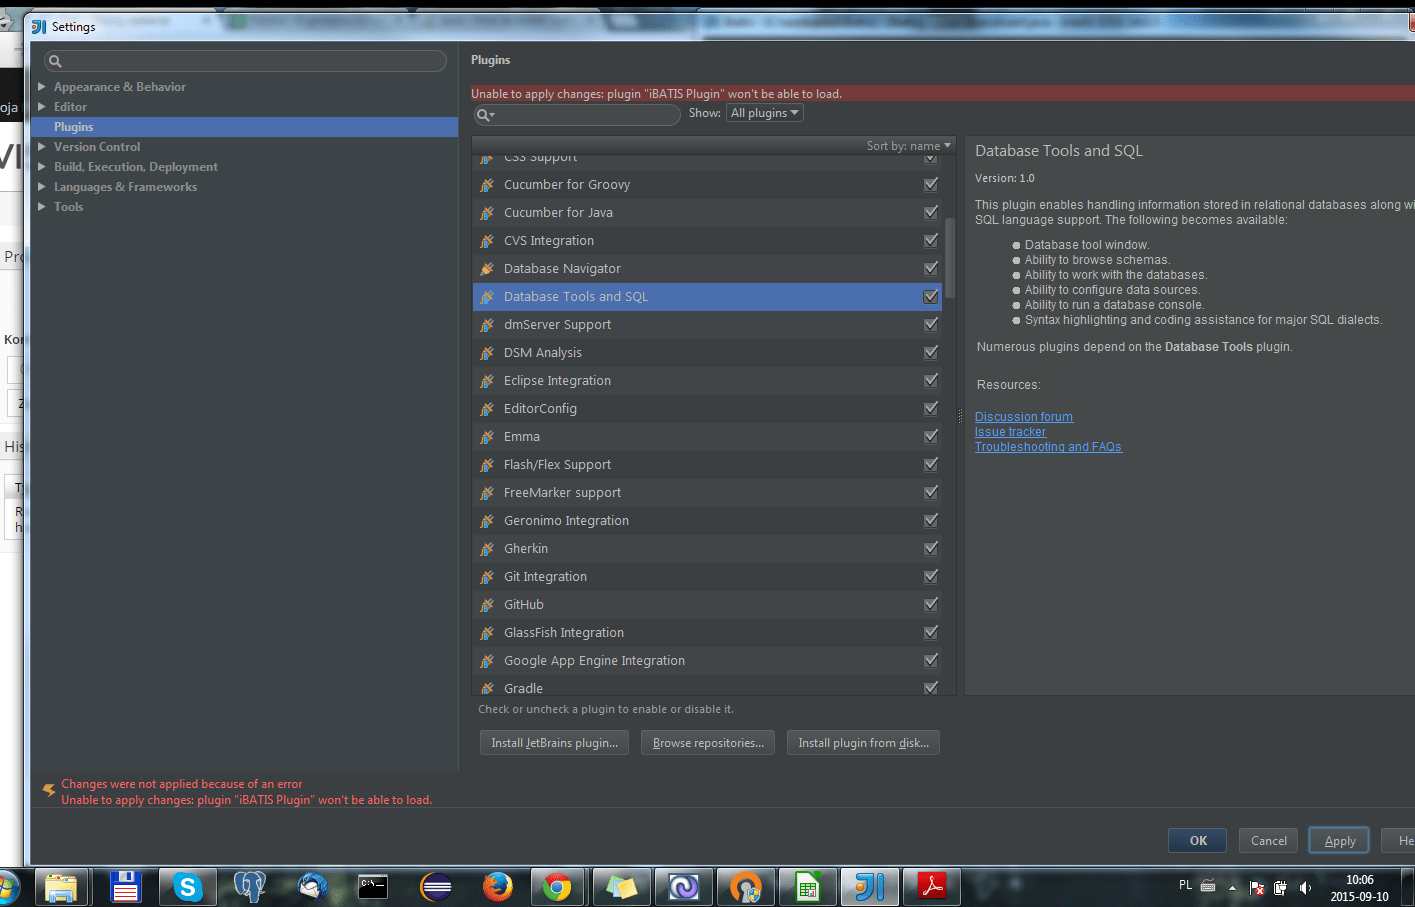The width and height of the screenshot is (1415, 907).
Task: Click volume icon in system tray
Action: [1305, 887]
